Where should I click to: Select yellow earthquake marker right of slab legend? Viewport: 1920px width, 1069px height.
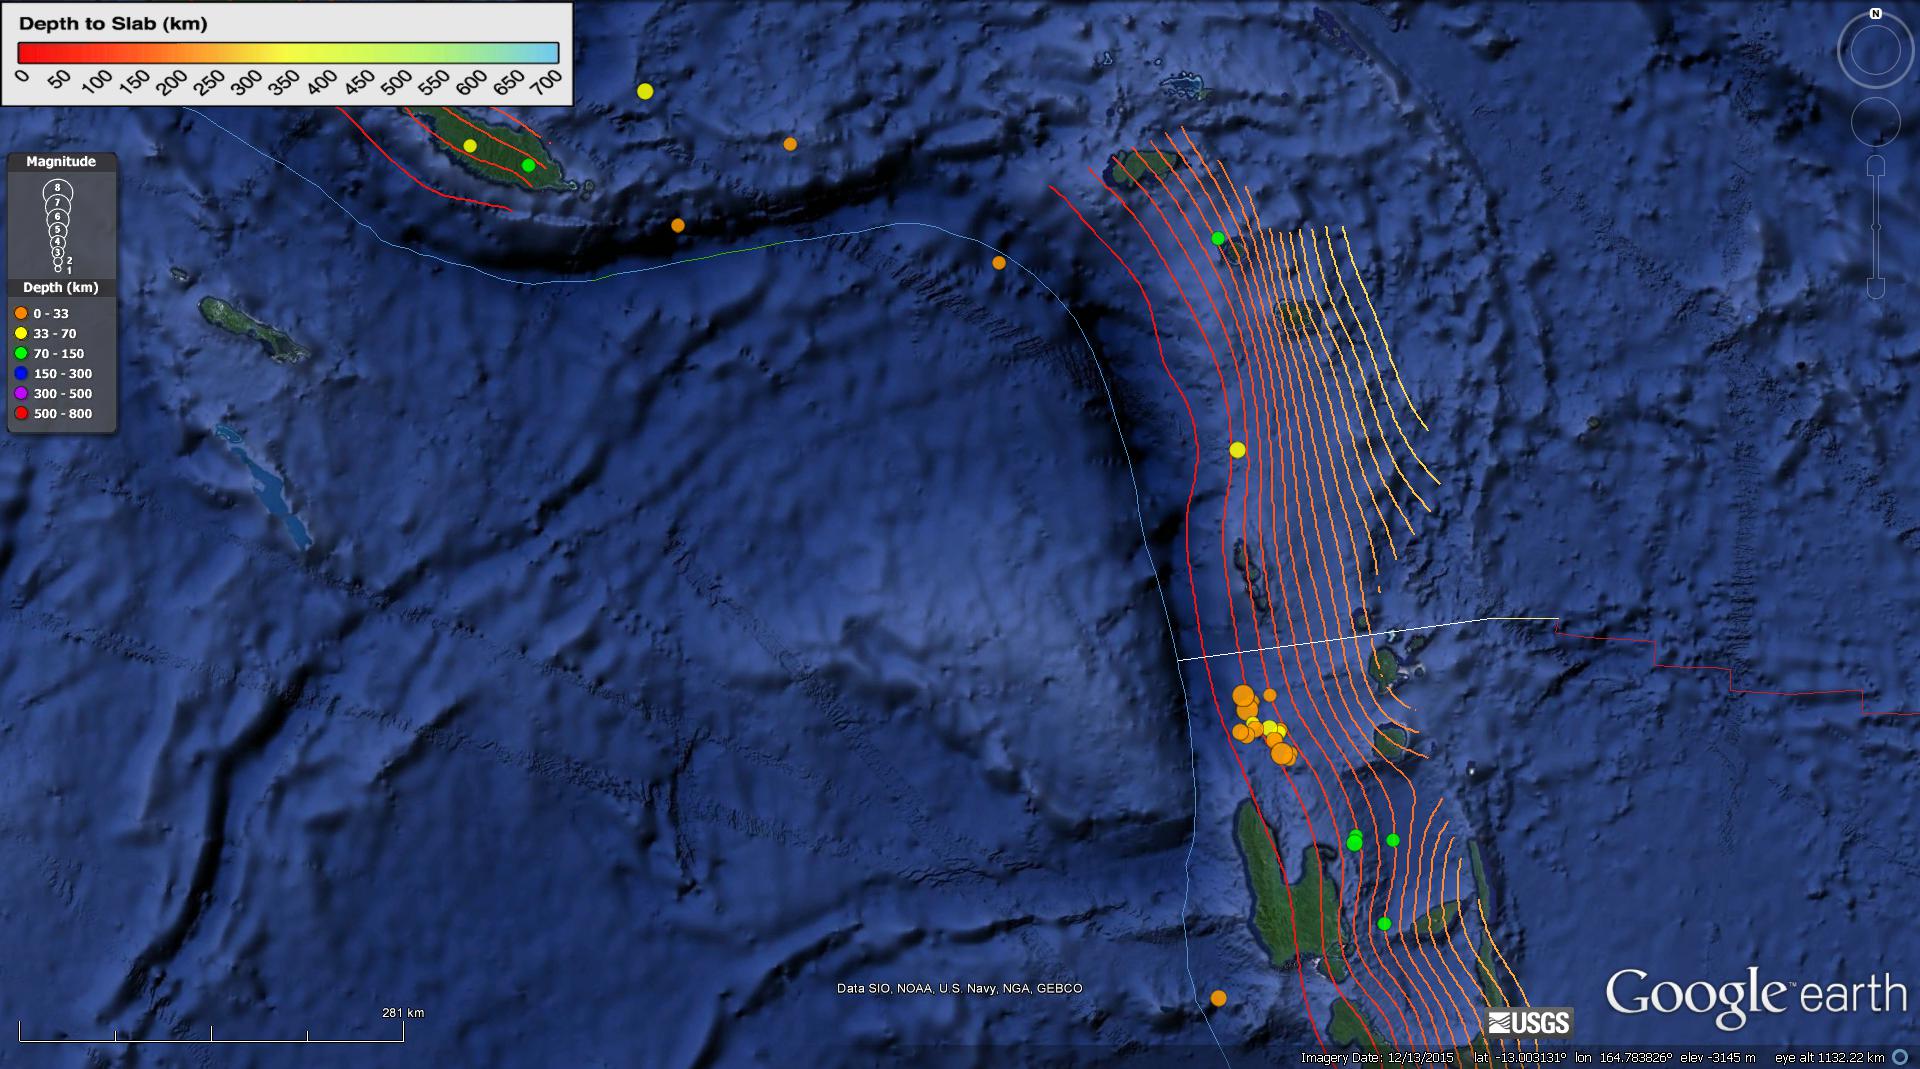pyautogui.click(x=645, y=91)
